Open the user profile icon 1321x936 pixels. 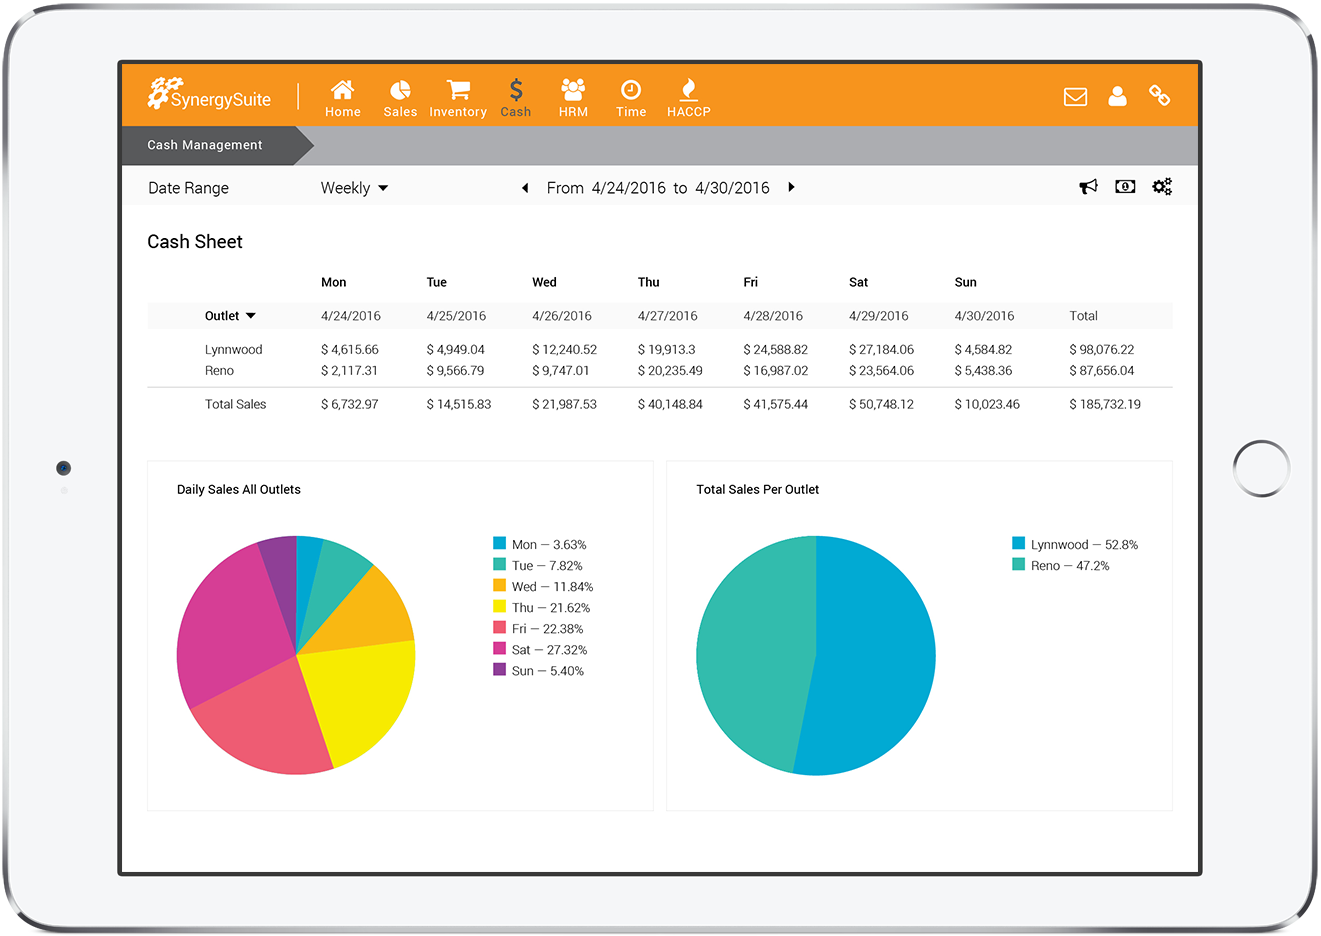coord(1118,96)
